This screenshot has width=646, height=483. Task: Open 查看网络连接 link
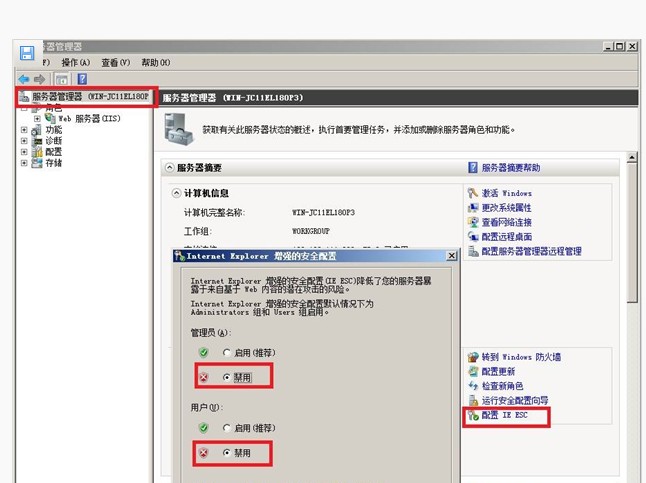coord(507,222)
